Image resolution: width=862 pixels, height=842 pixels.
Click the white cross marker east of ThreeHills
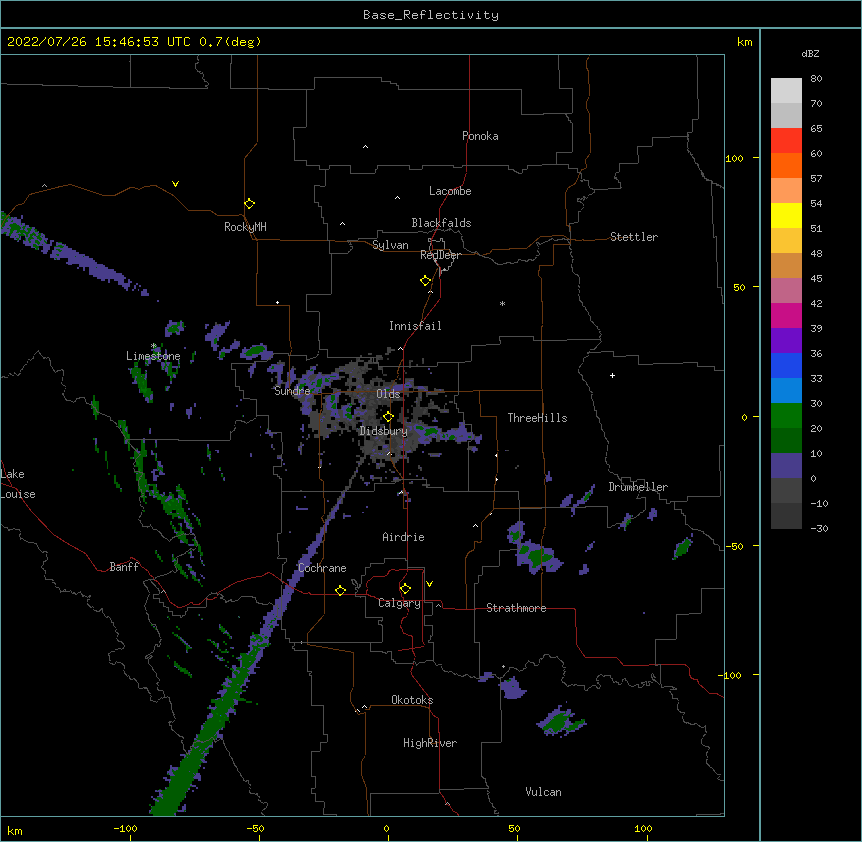tap(612, 375)
